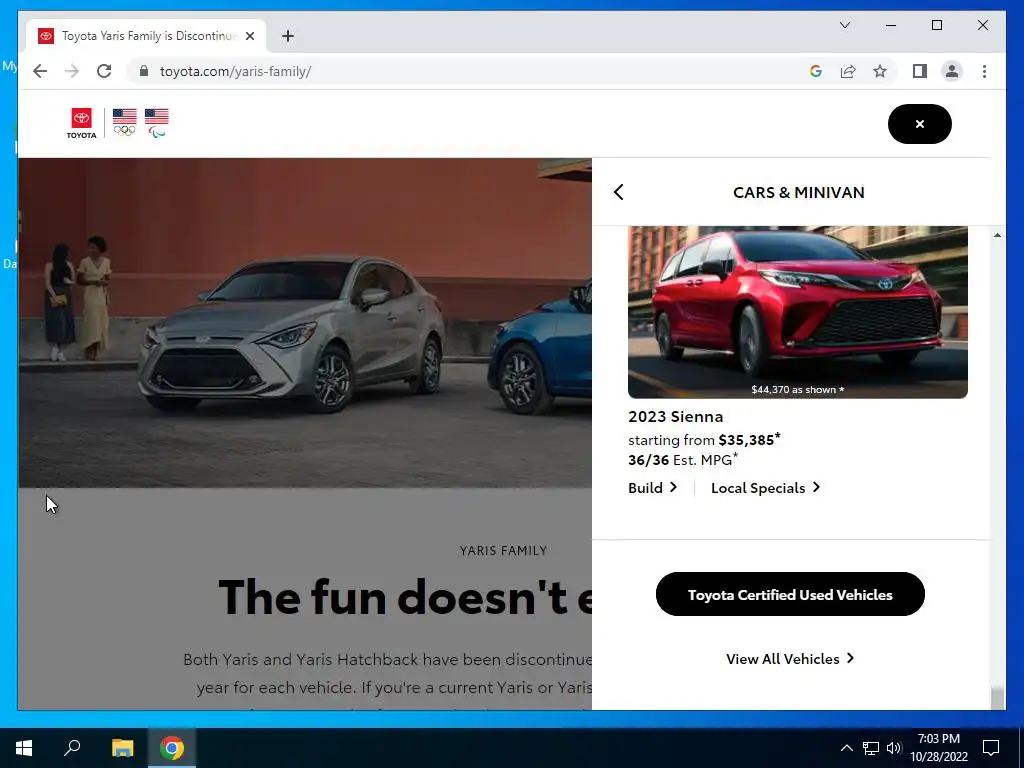The height and width of the screenshot is (768, 1024).
Task: Click the 36/36 Est. MPG text
Action: tap(683, 460)
